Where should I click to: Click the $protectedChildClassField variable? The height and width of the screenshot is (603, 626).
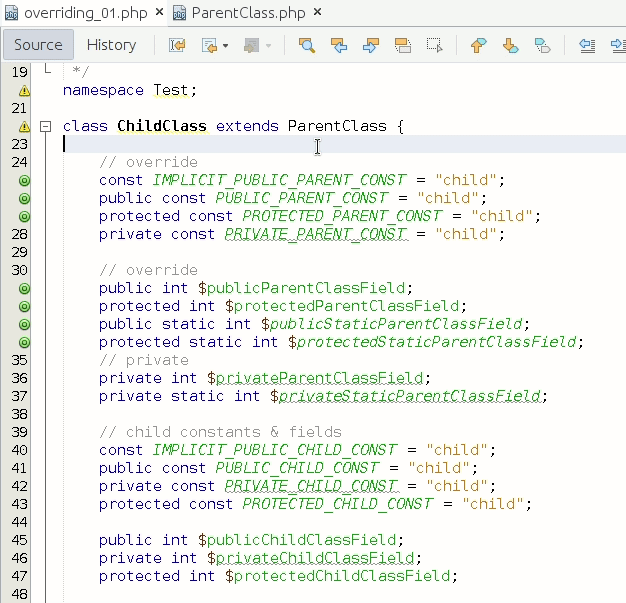(338, 575)
